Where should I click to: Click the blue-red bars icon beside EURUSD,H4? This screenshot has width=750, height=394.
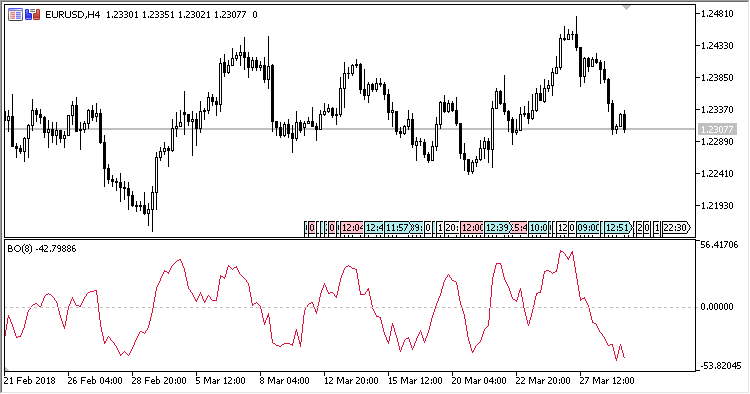(32, 15)
